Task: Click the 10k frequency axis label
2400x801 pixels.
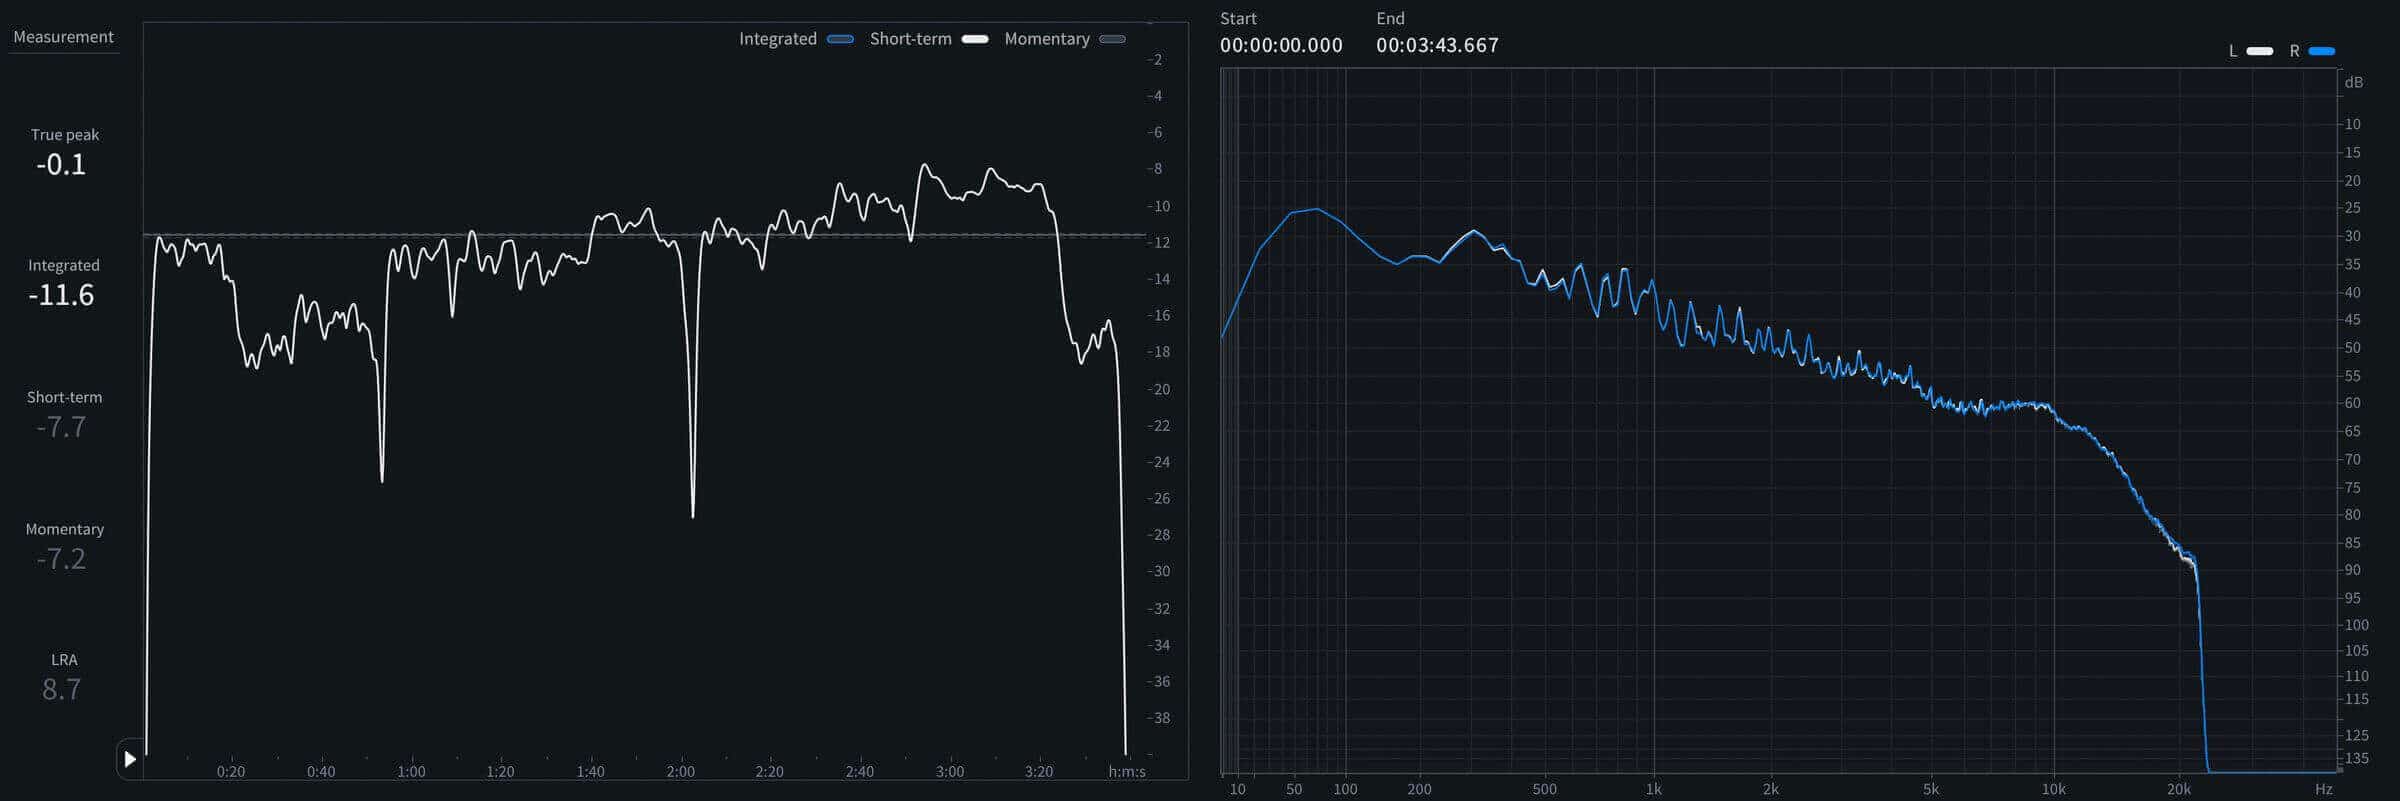Action: (2054, 789)
